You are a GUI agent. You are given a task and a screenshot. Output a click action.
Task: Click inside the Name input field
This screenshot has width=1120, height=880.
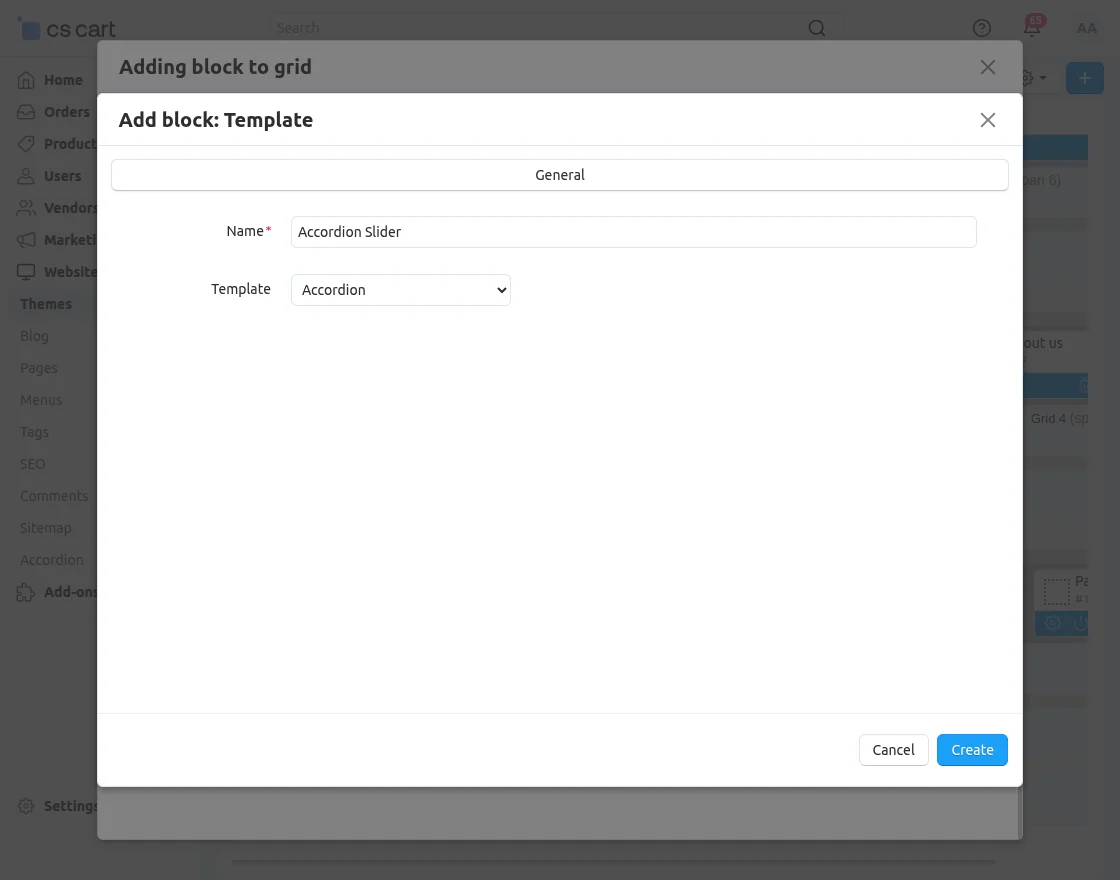pos(633,231)
